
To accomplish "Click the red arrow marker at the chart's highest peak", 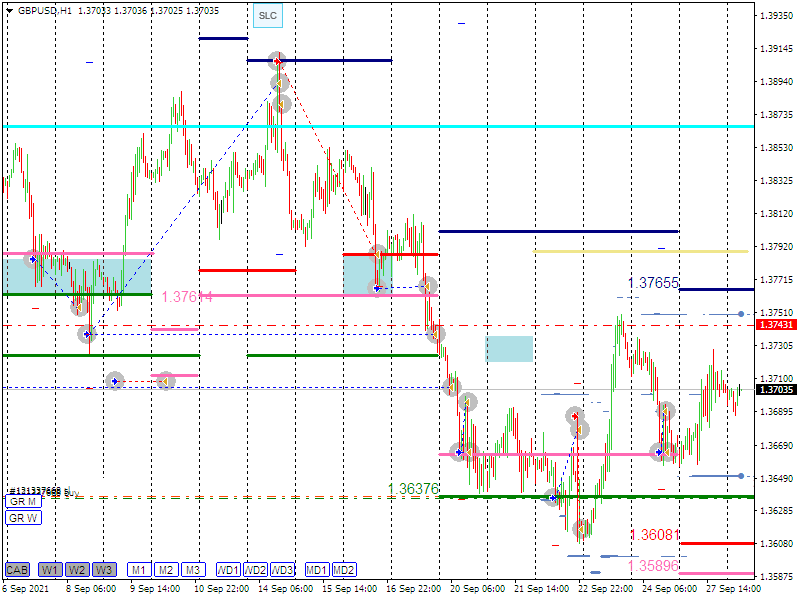I will (x=277, y=61).
